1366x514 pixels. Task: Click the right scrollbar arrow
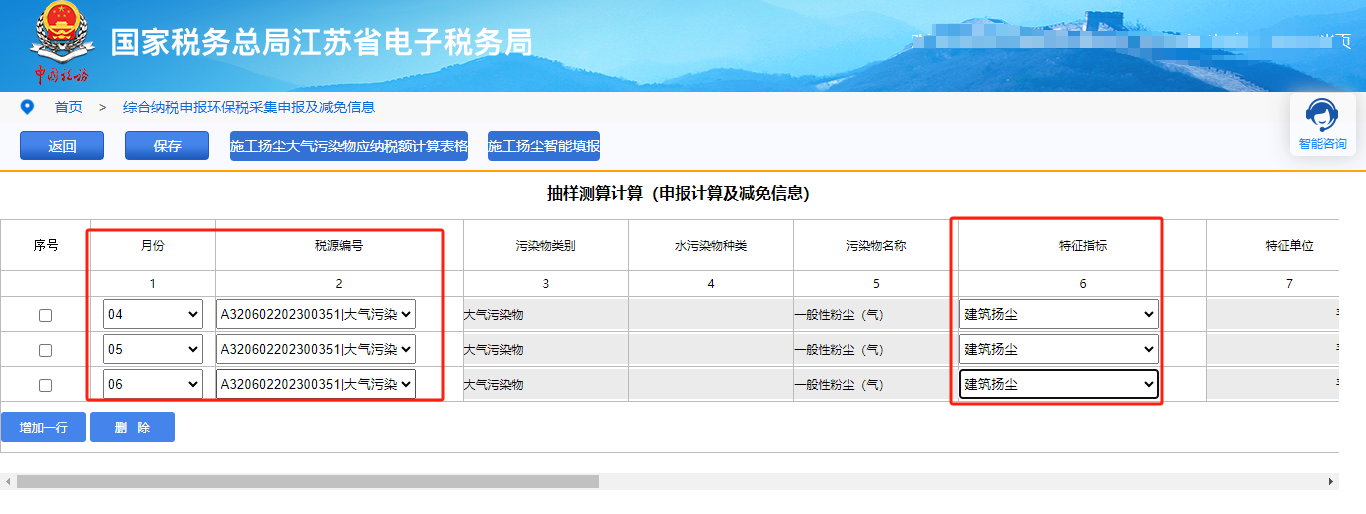pos(1331,481)
